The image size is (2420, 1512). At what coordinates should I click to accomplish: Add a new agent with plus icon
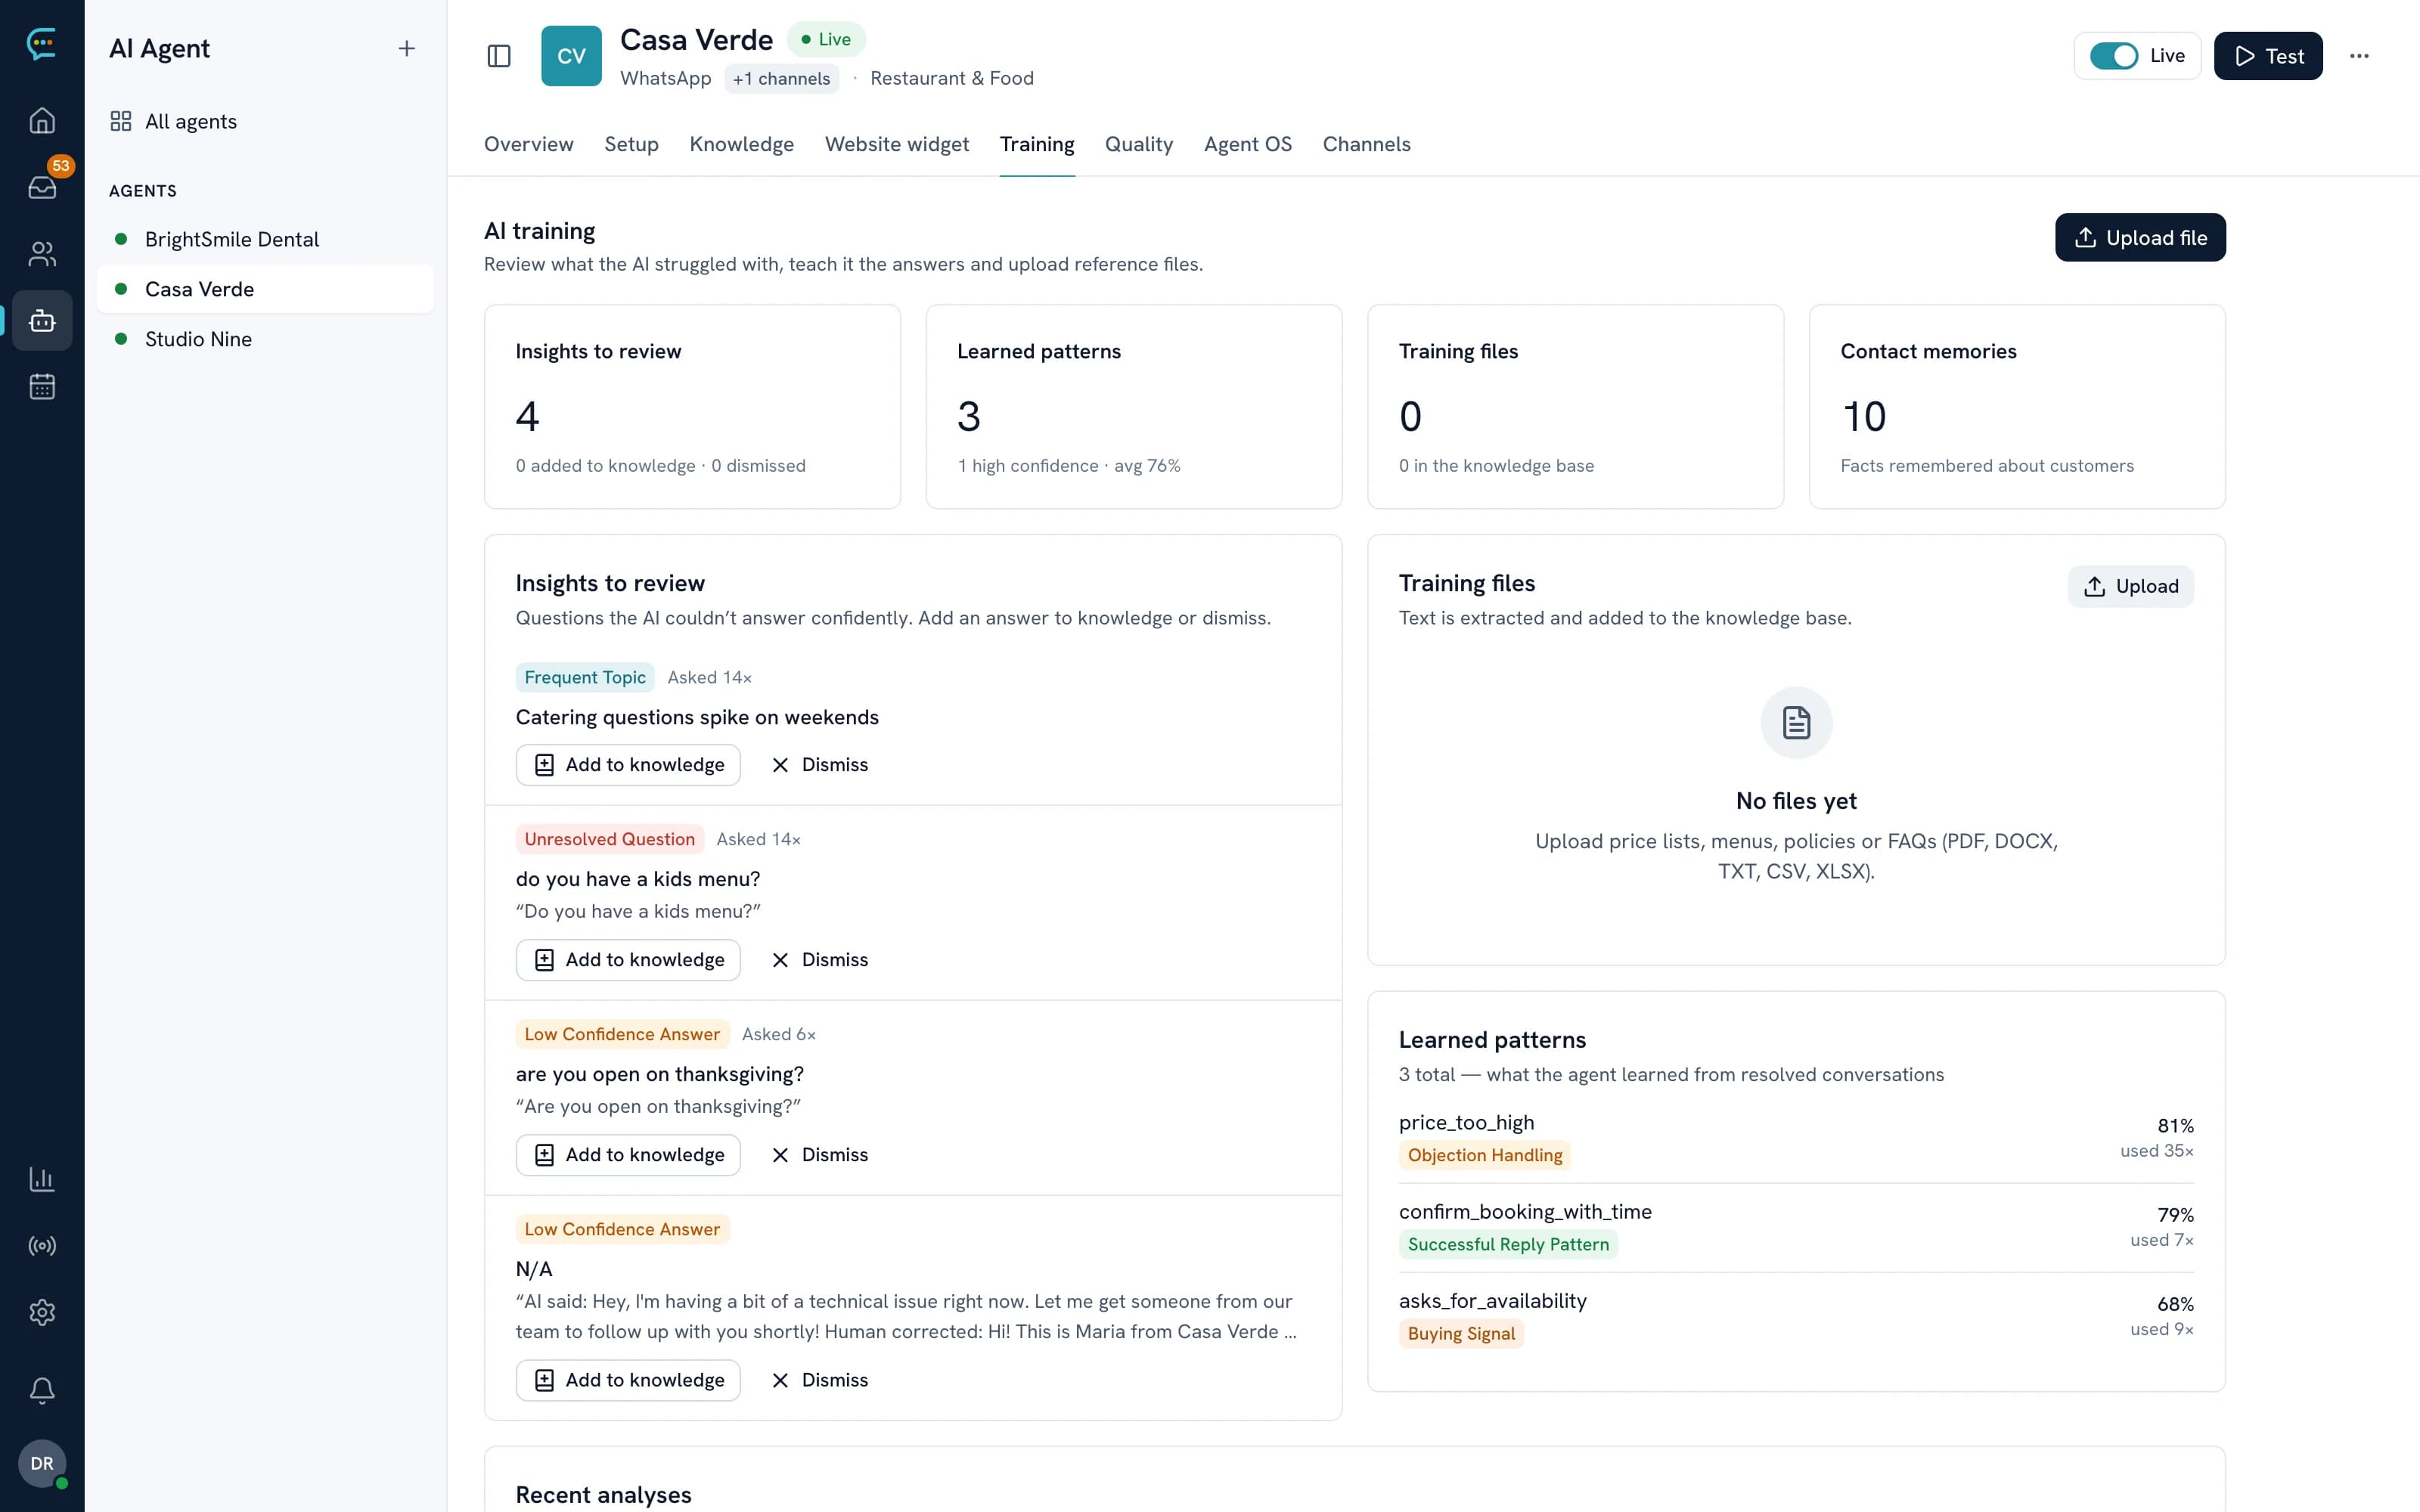coord(406,48)
